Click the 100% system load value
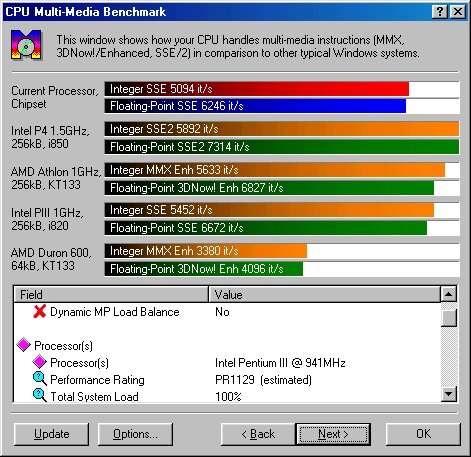The width and height of the screenshot is (471, 457). coord(228,397)
